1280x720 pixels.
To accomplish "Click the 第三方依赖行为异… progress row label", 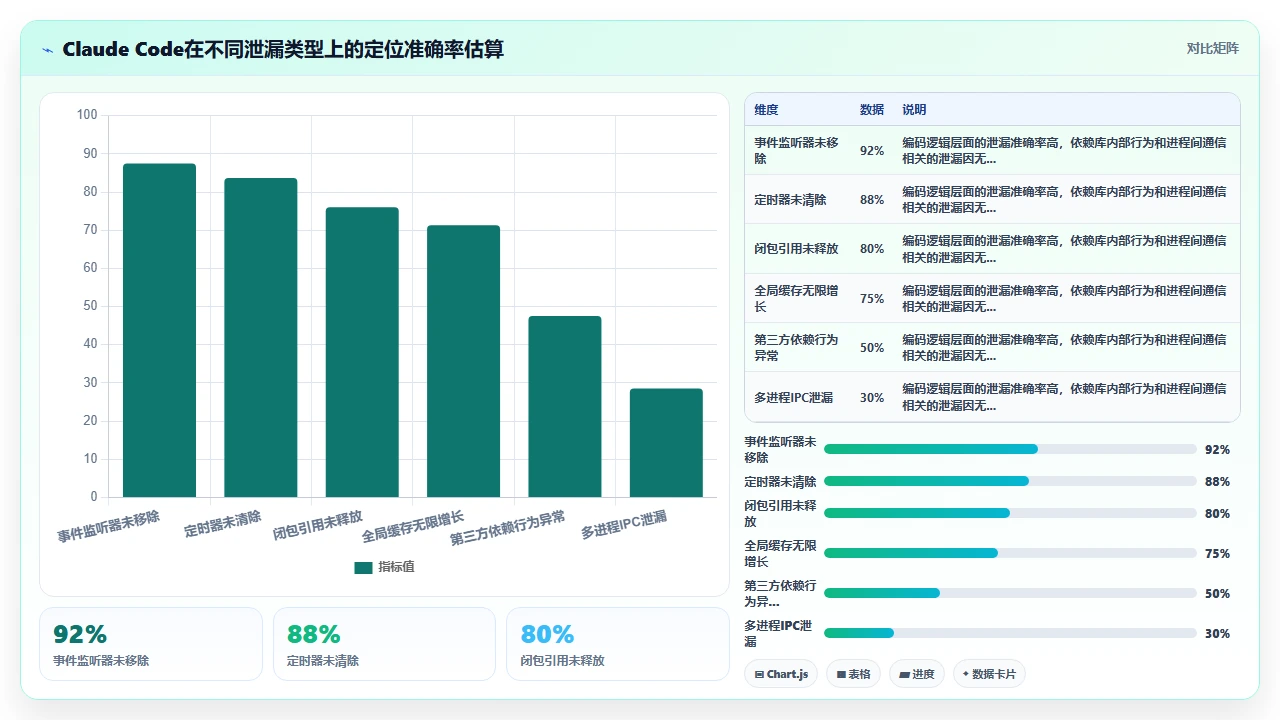I will pos(780,593).
